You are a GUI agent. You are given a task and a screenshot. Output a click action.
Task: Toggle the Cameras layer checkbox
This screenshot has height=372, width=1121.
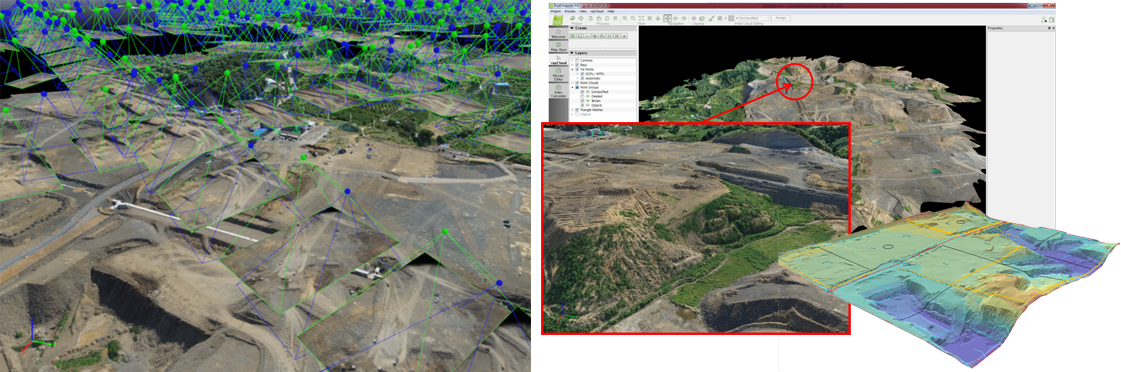click(577, 60)
